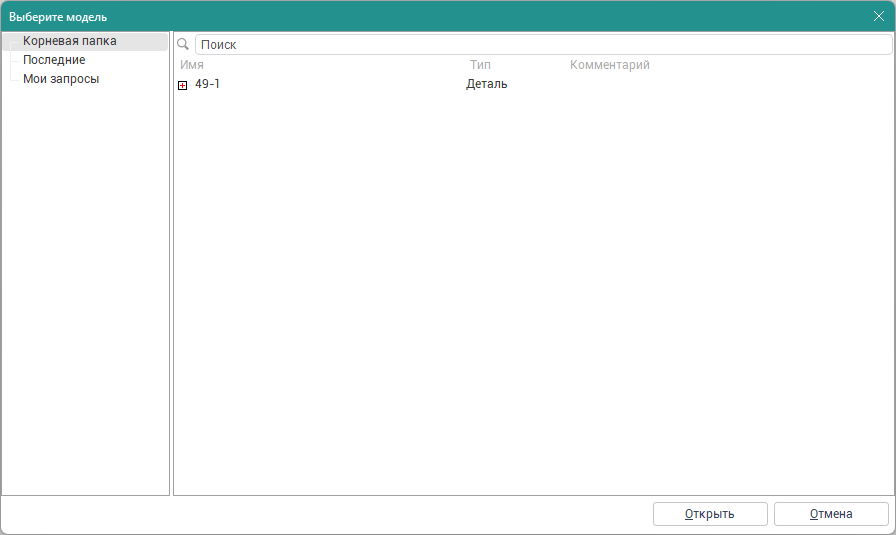Screen dimensions: 896x535
Task: Sort by the Имя column header
Action: pyautogui.click(x=192, y=65)
